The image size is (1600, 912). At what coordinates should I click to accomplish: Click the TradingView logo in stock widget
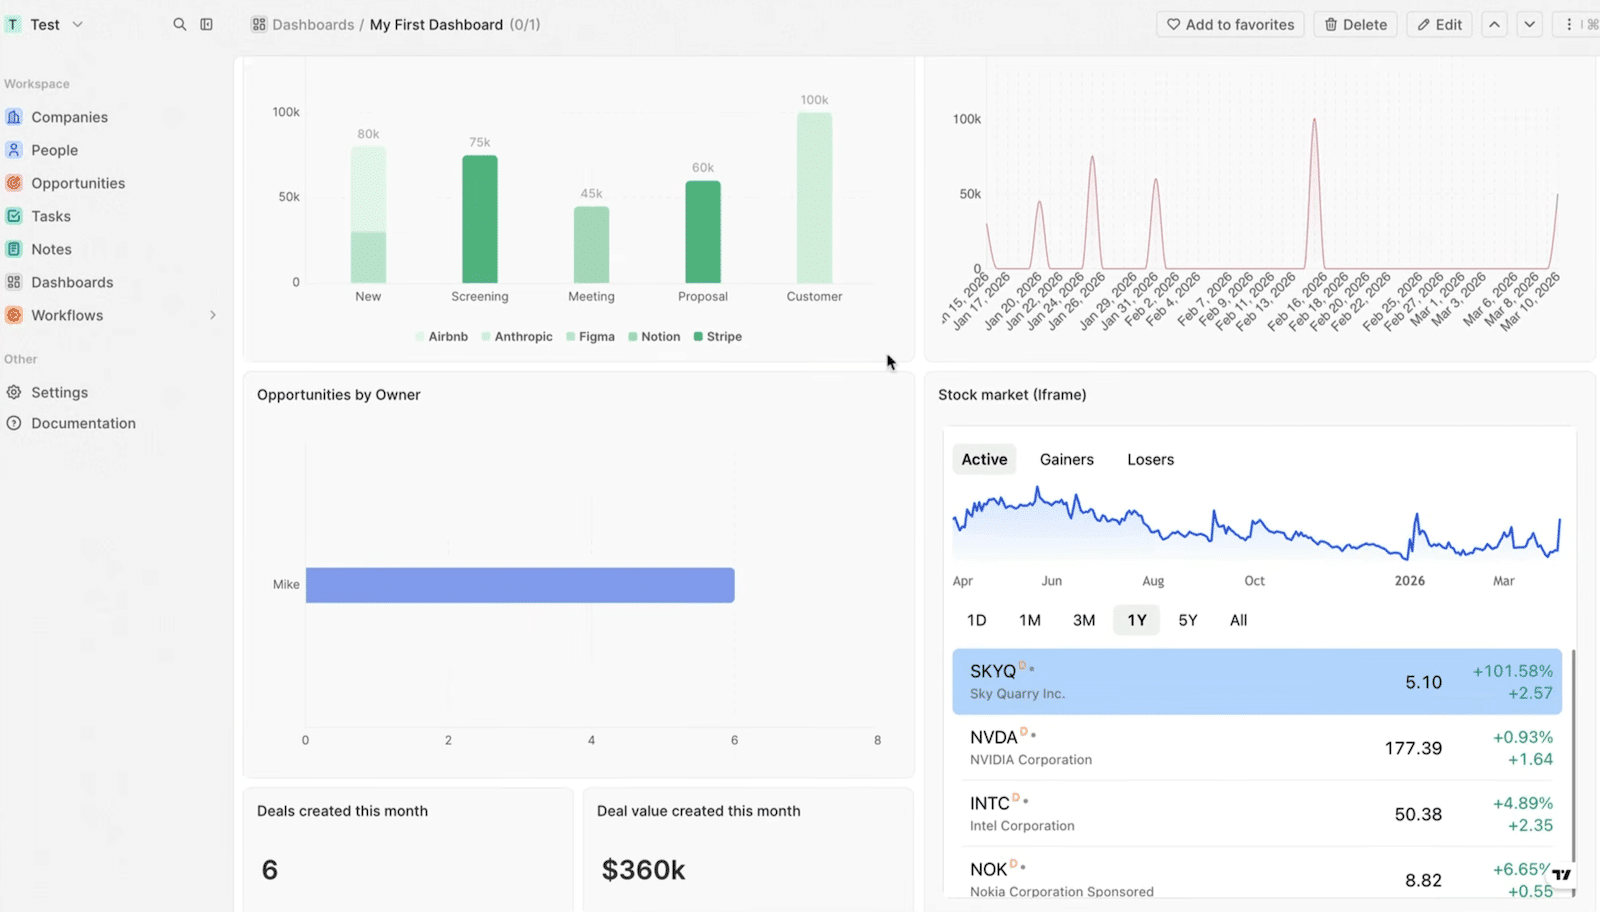point(1562,874)
